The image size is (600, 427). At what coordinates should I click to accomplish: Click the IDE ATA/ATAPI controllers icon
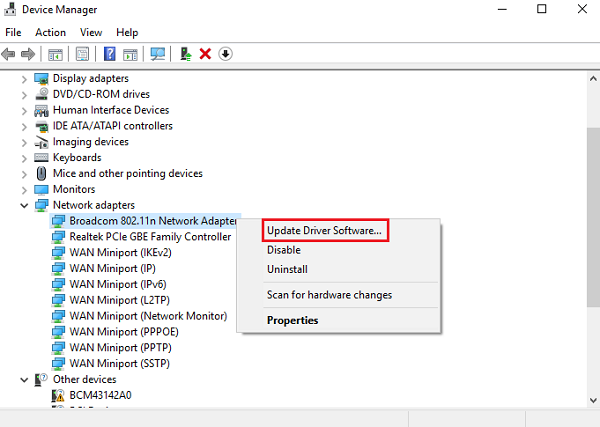[x=41, y=126]
